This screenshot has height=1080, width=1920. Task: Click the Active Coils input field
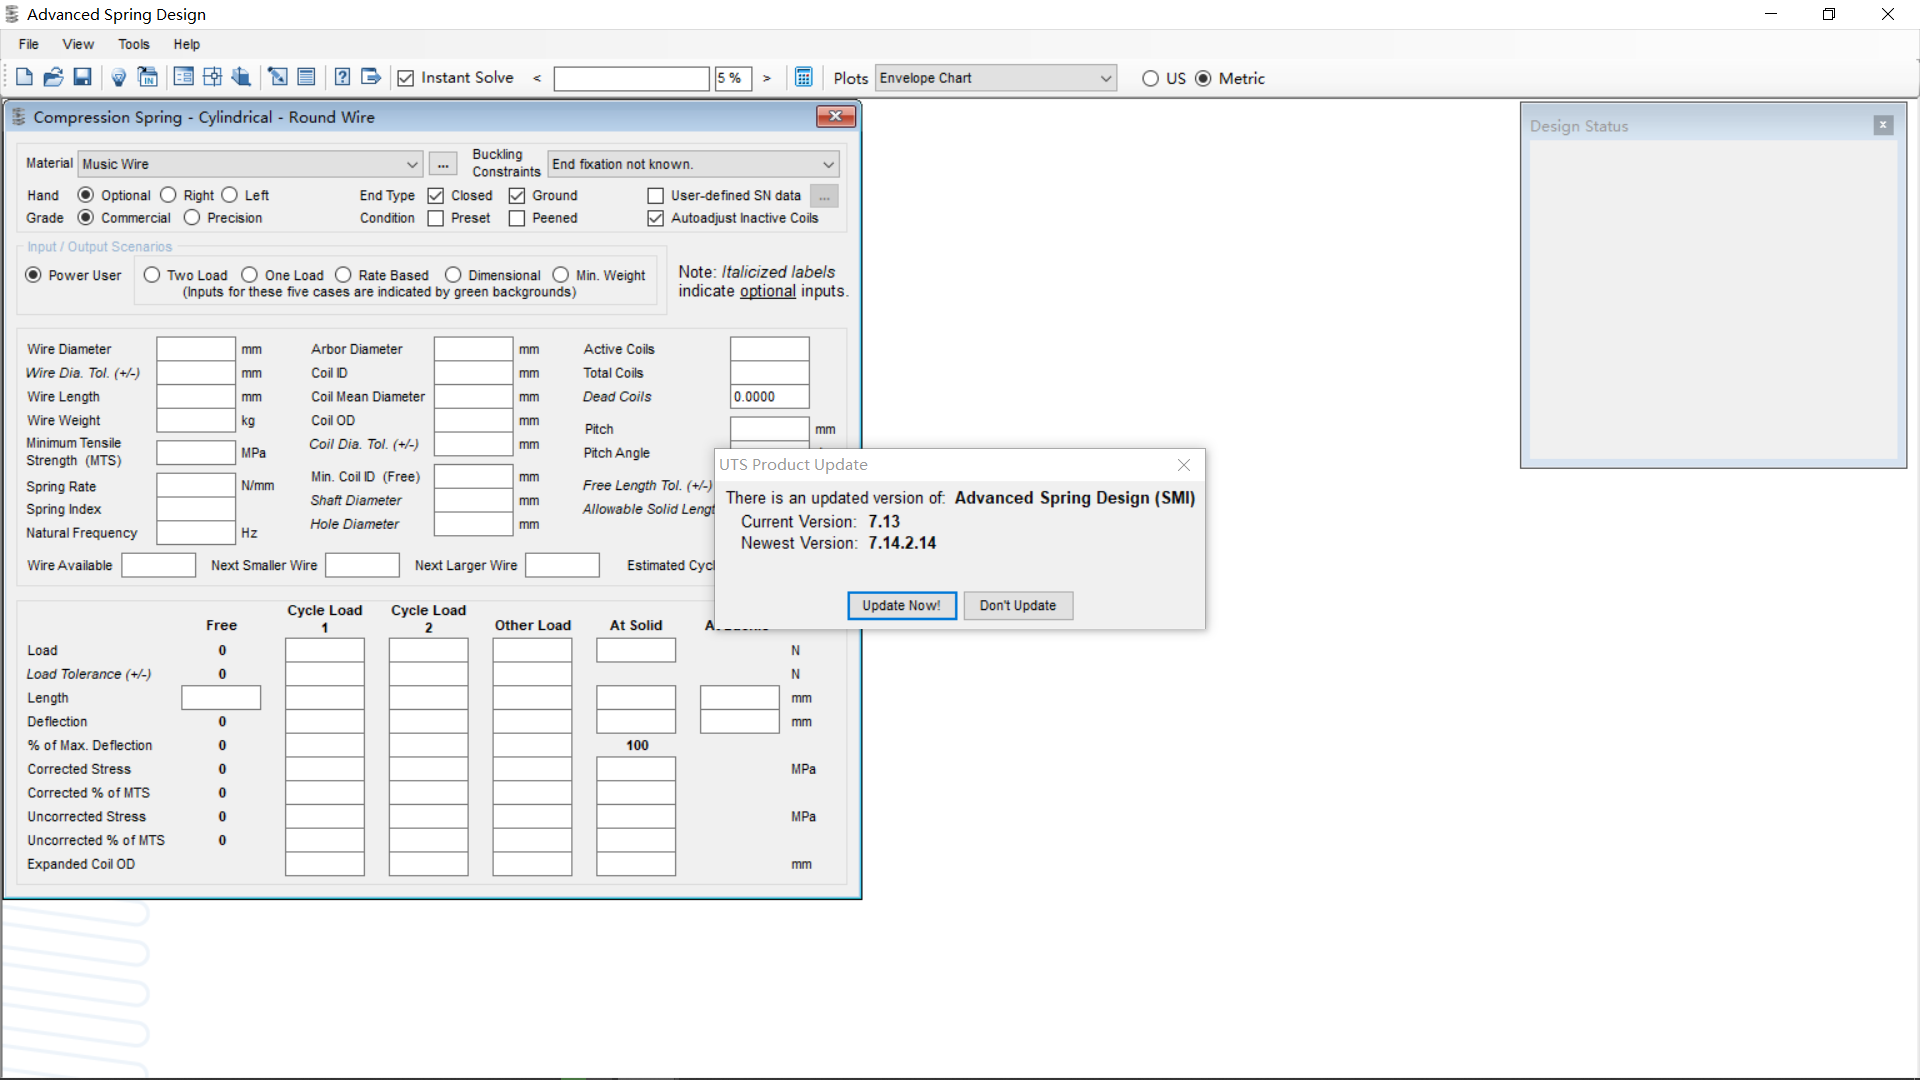(769, 349)
